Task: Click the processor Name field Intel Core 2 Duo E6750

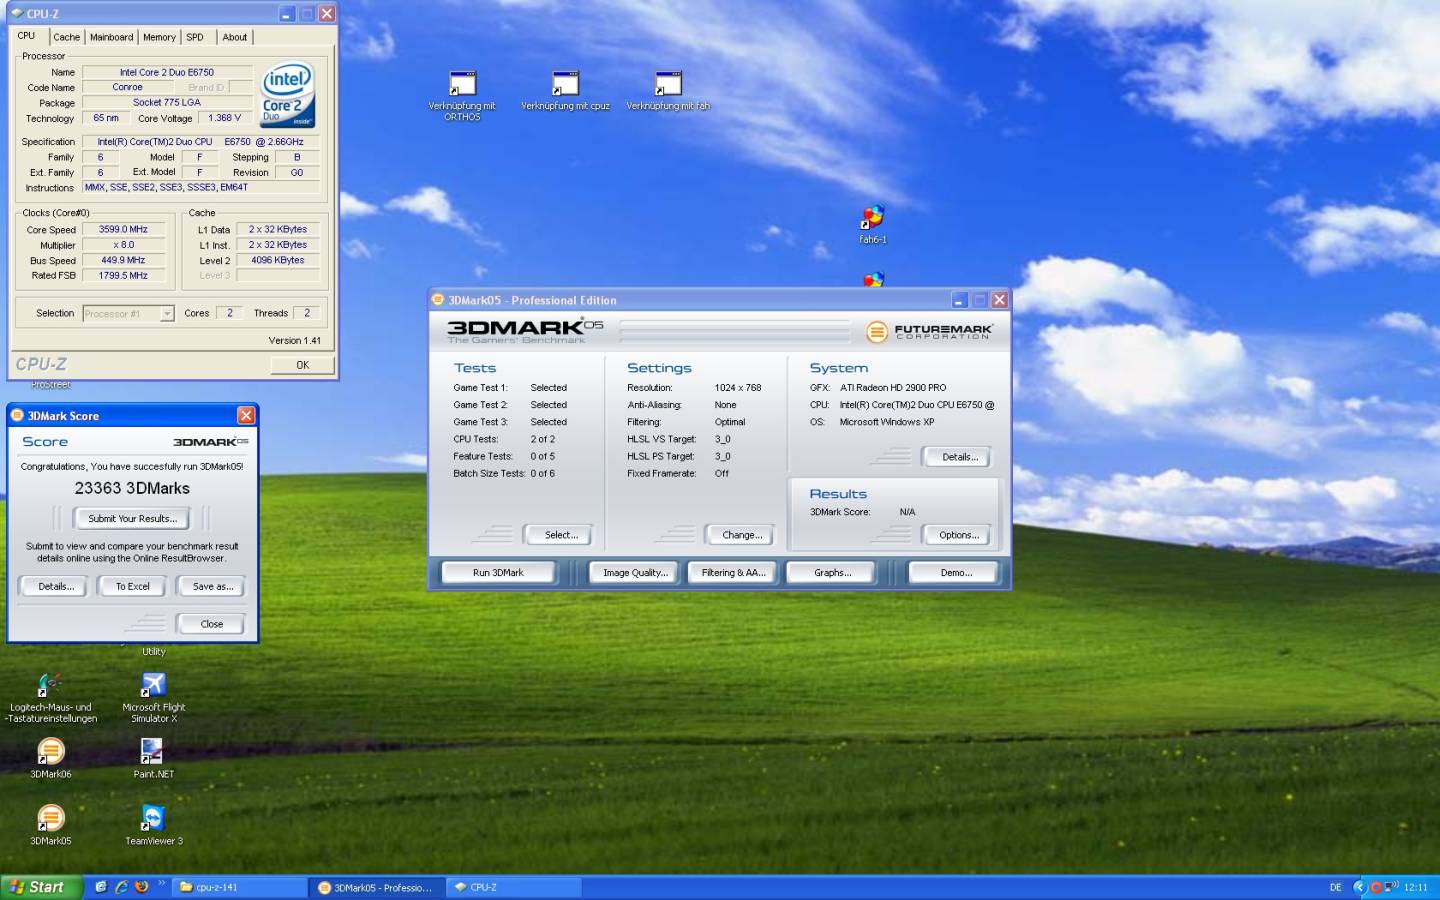Action: pyautogui.click(x=167, y=72)
